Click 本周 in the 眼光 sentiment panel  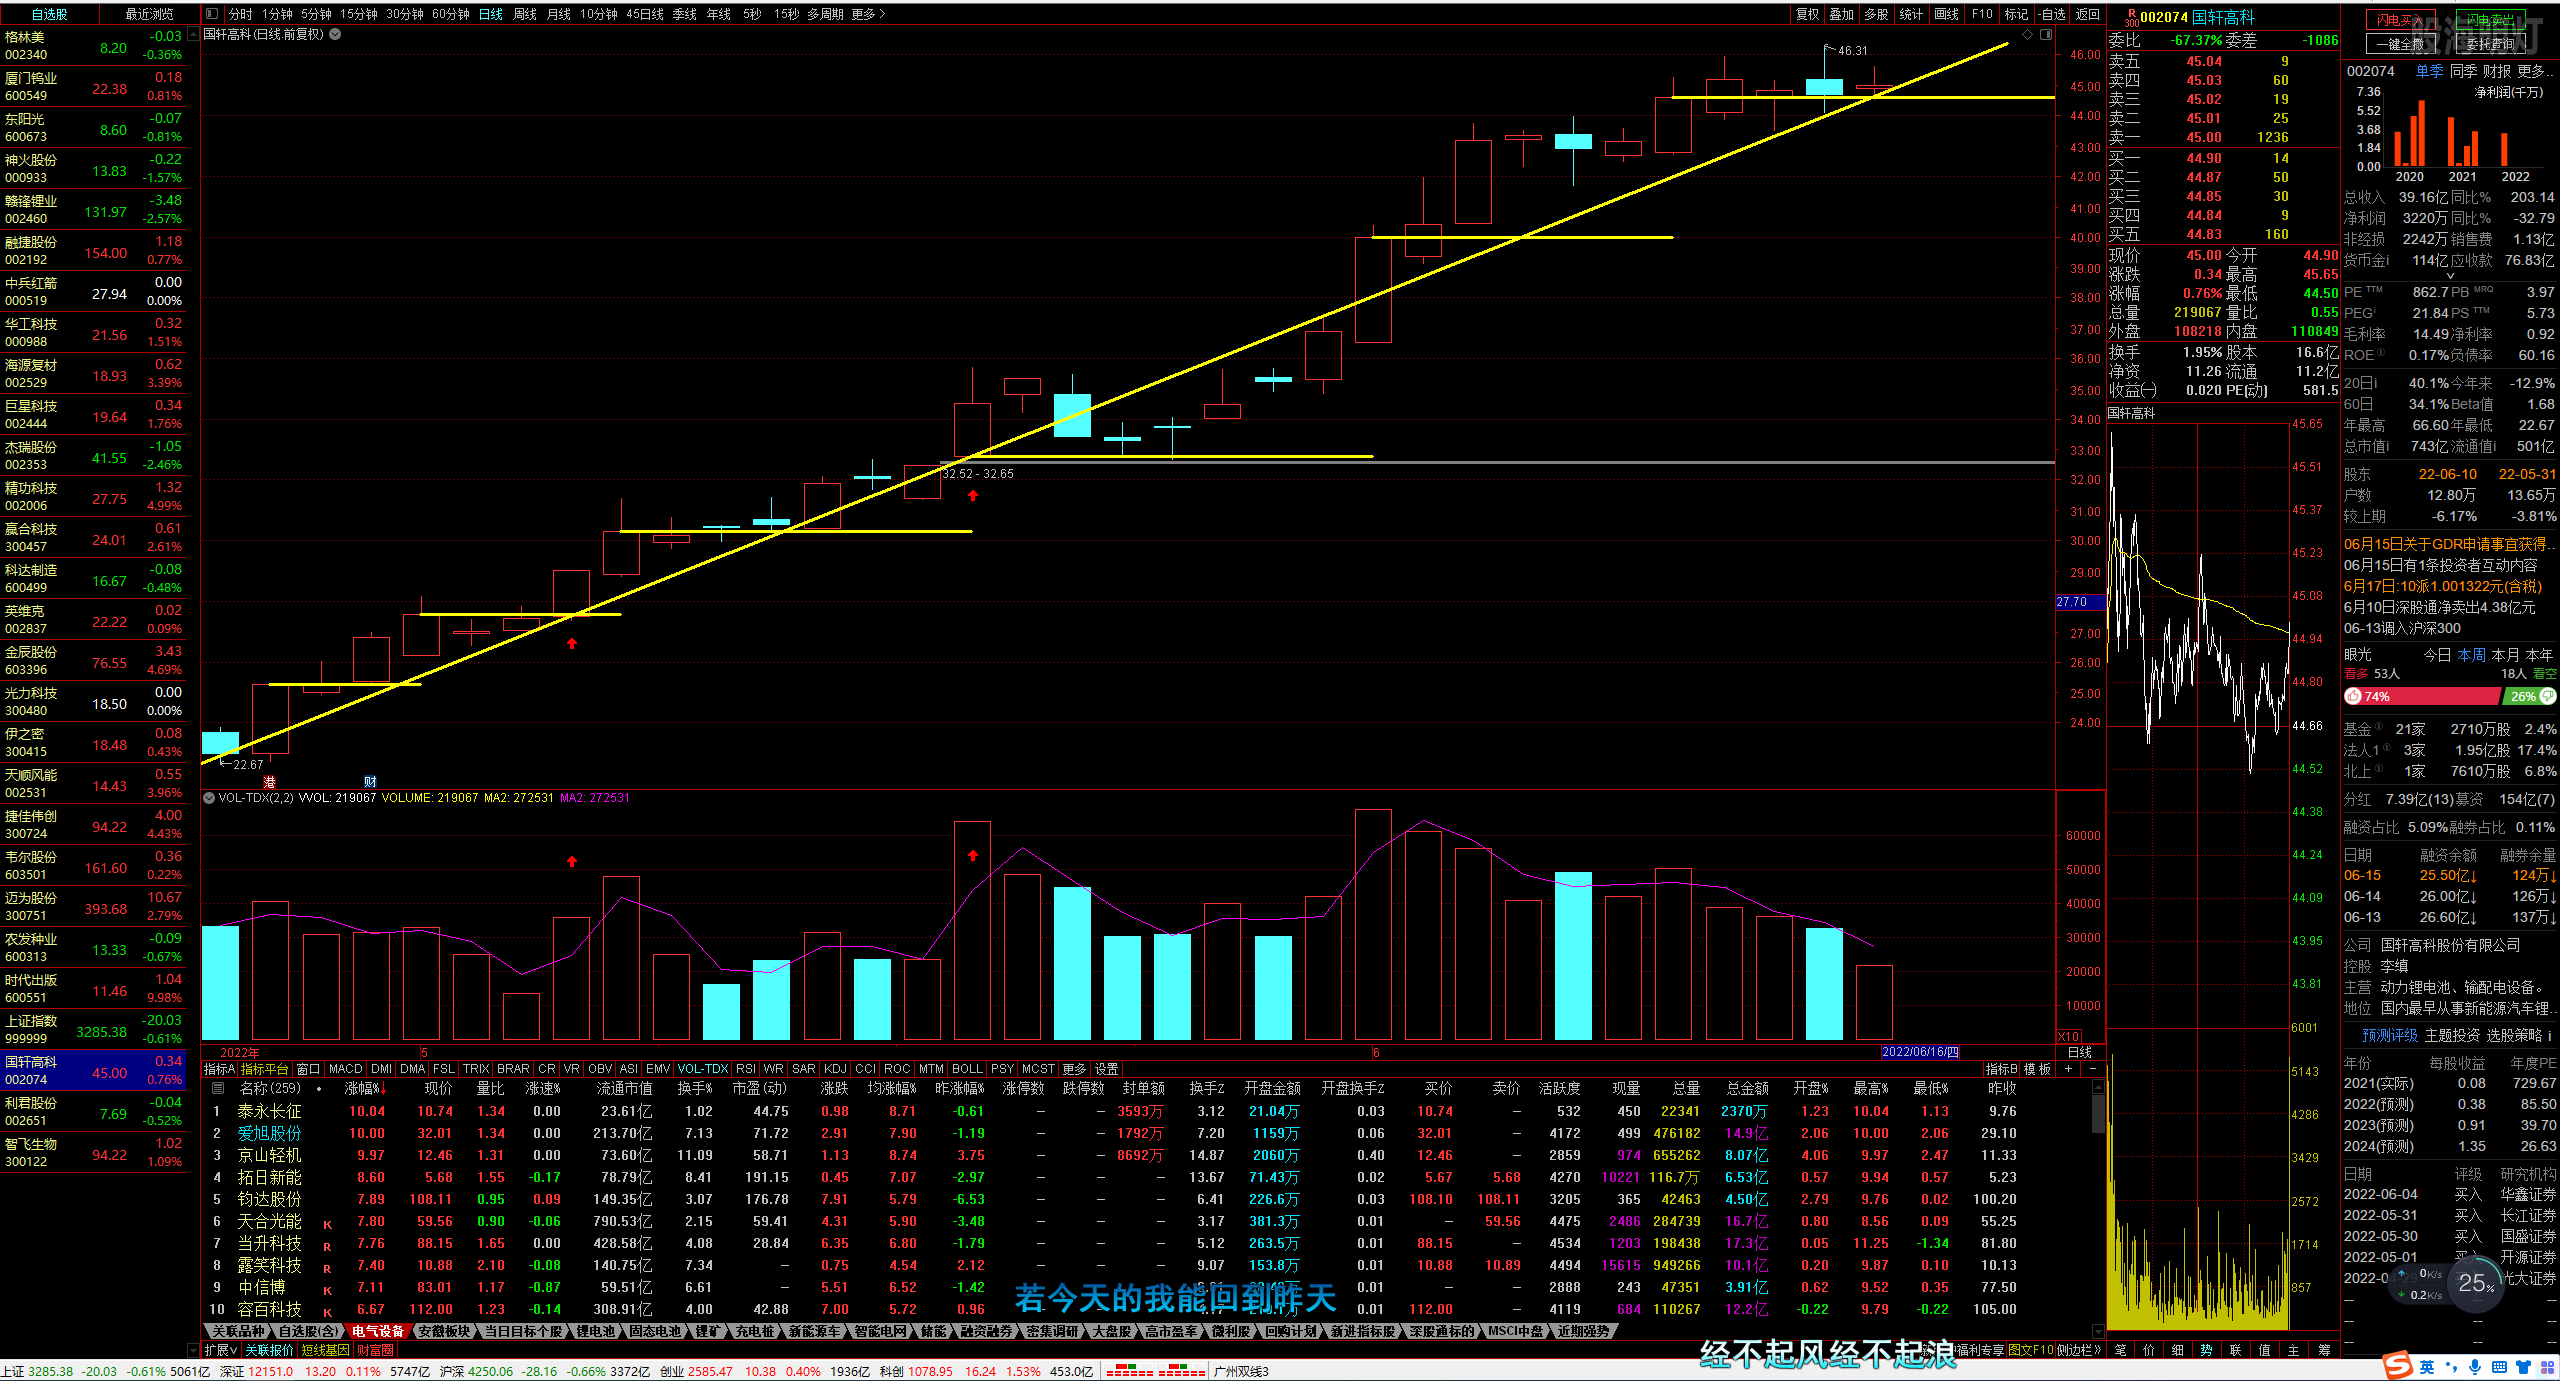(x=2471, y=654)
